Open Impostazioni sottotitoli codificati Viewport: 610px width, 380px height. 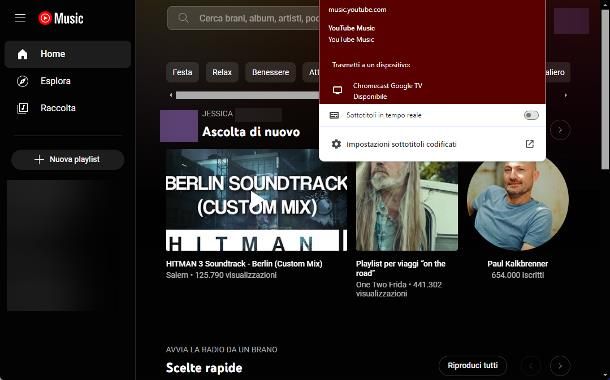(x=432, y=144)
